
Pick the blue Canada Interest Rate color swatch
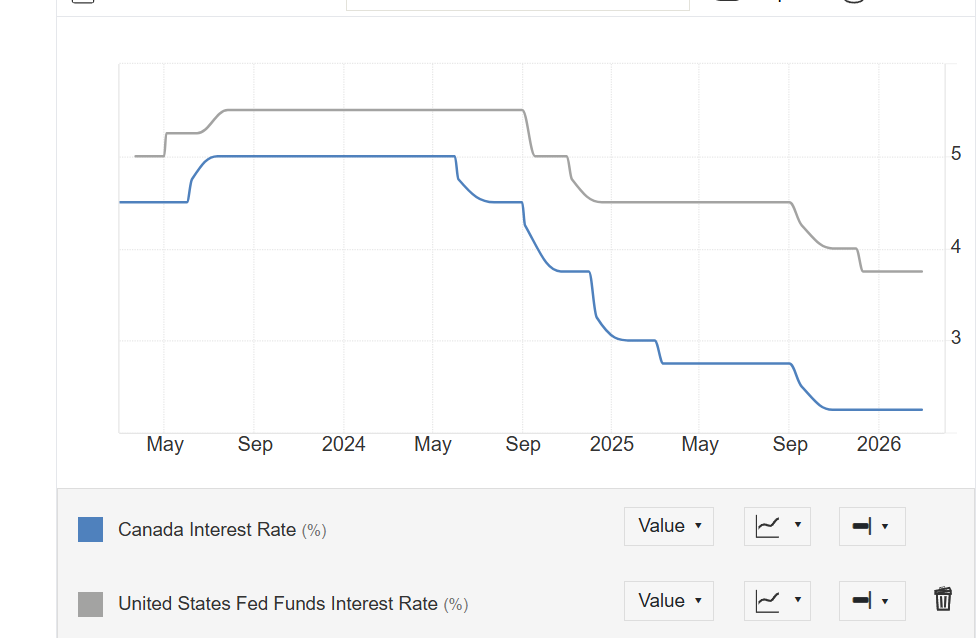[x=90, y=530]
